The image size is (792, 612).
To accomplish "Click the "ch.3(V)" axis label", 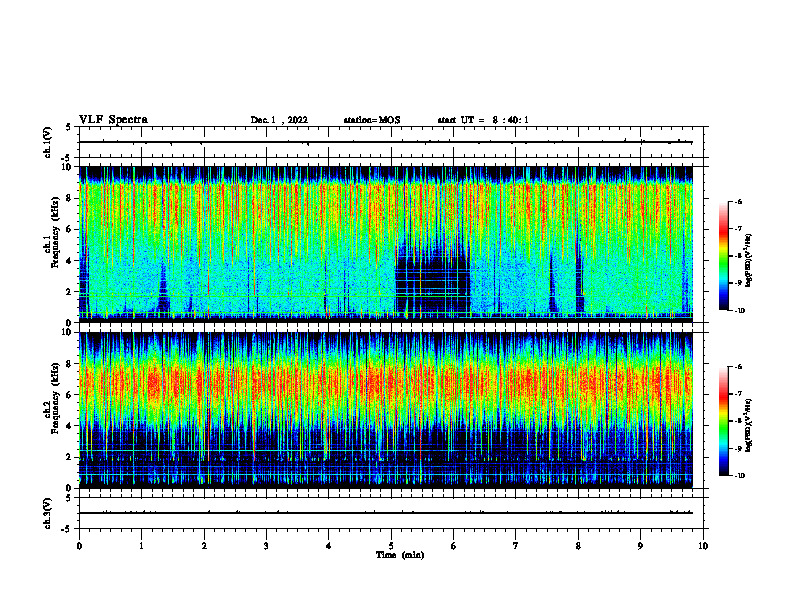I will (47, 513).
